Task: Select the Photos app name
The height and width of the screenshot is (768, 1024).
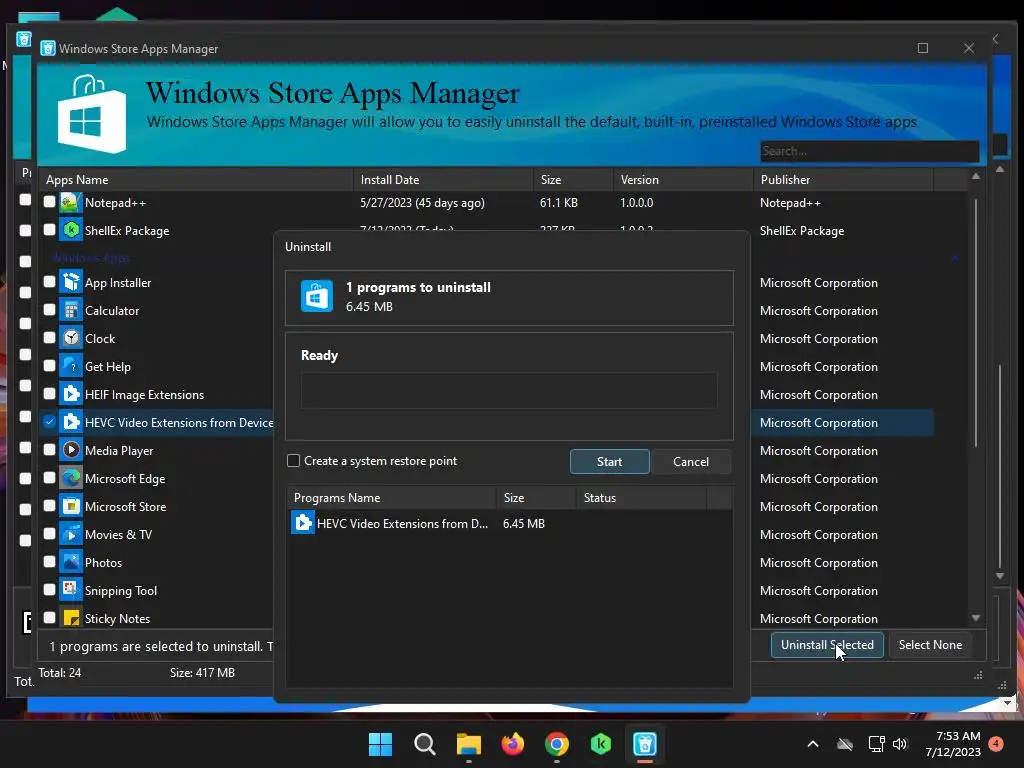Action: [103, 562]
